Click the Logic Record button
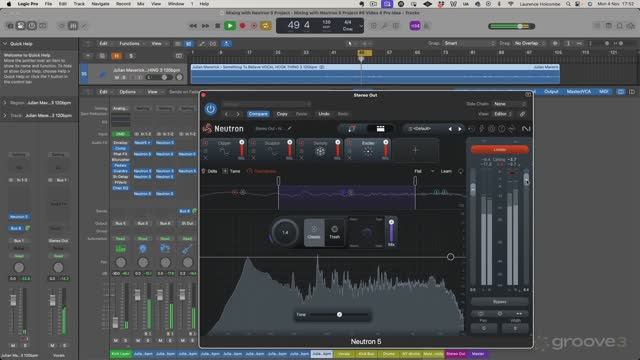 point(242,26)
